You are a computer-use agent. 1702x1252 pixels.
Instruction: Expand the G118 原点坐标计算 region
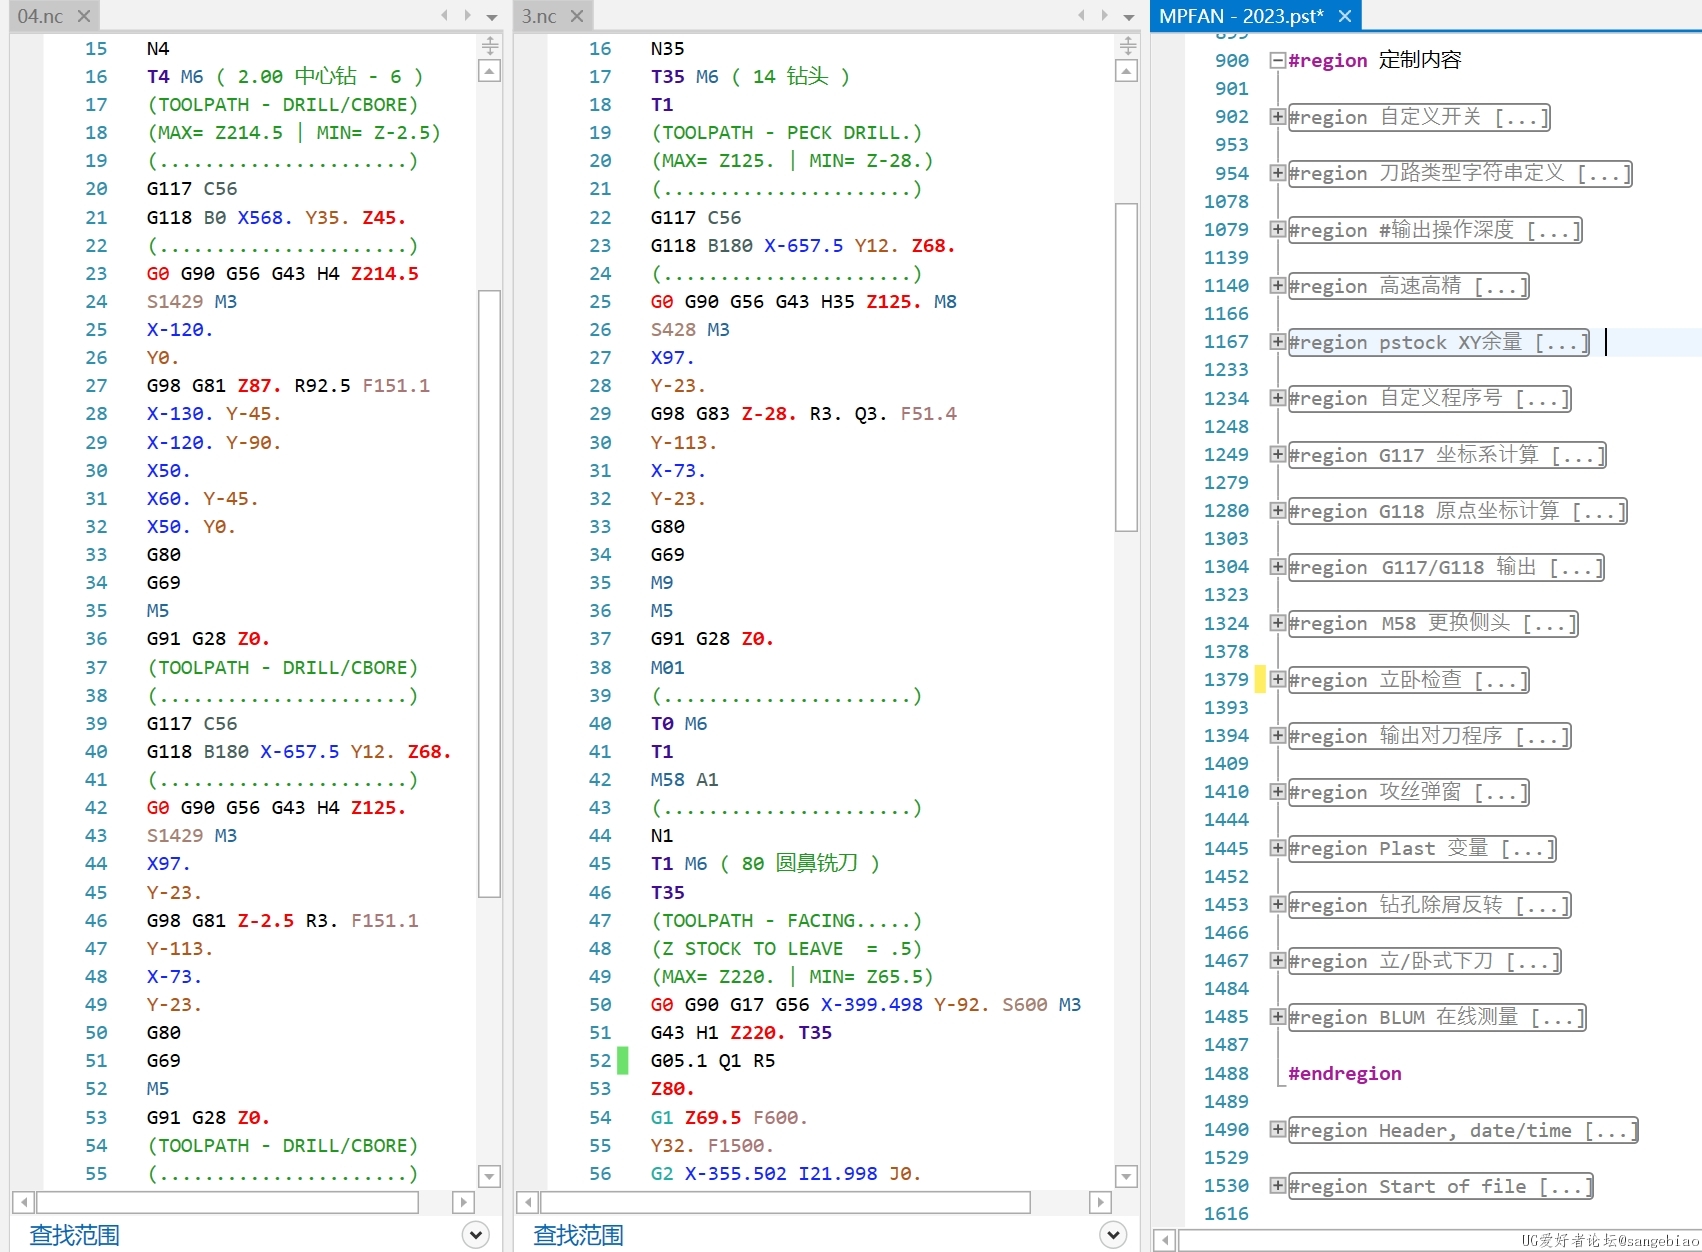1277,511
